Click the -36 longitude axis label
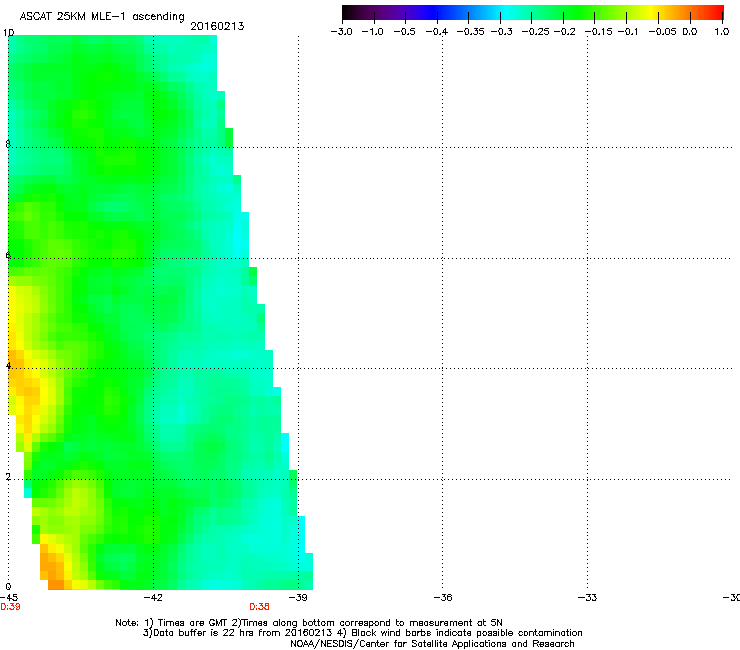 [443, 598]
